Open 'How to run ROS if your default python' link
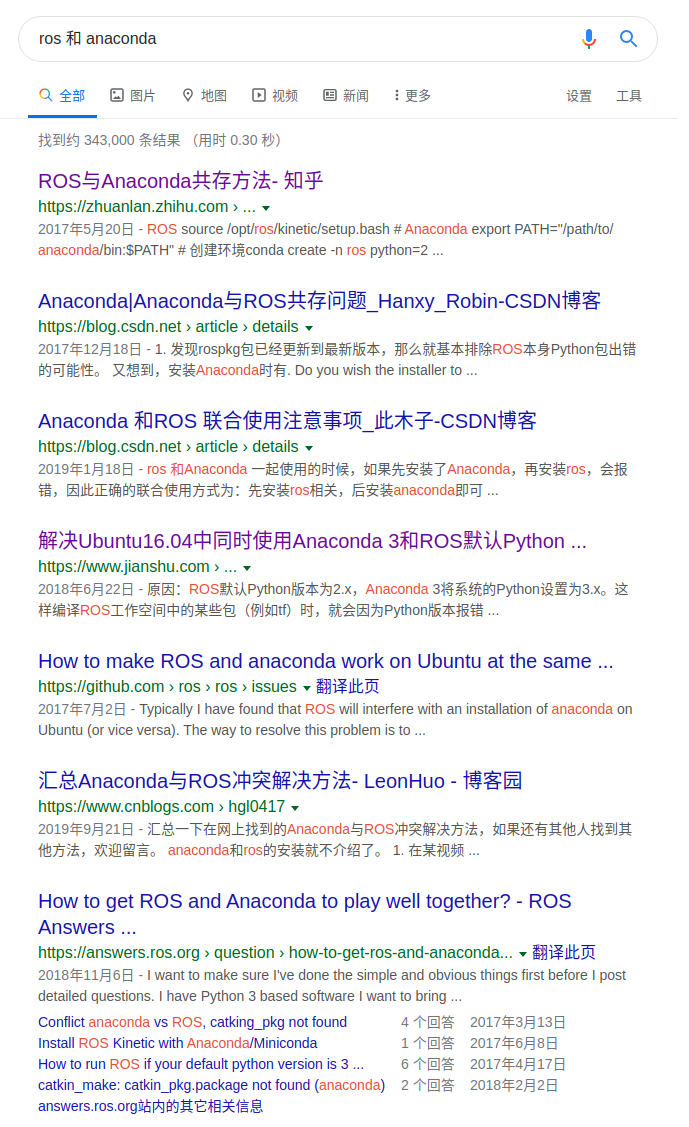 click(x=201, y=1064)
